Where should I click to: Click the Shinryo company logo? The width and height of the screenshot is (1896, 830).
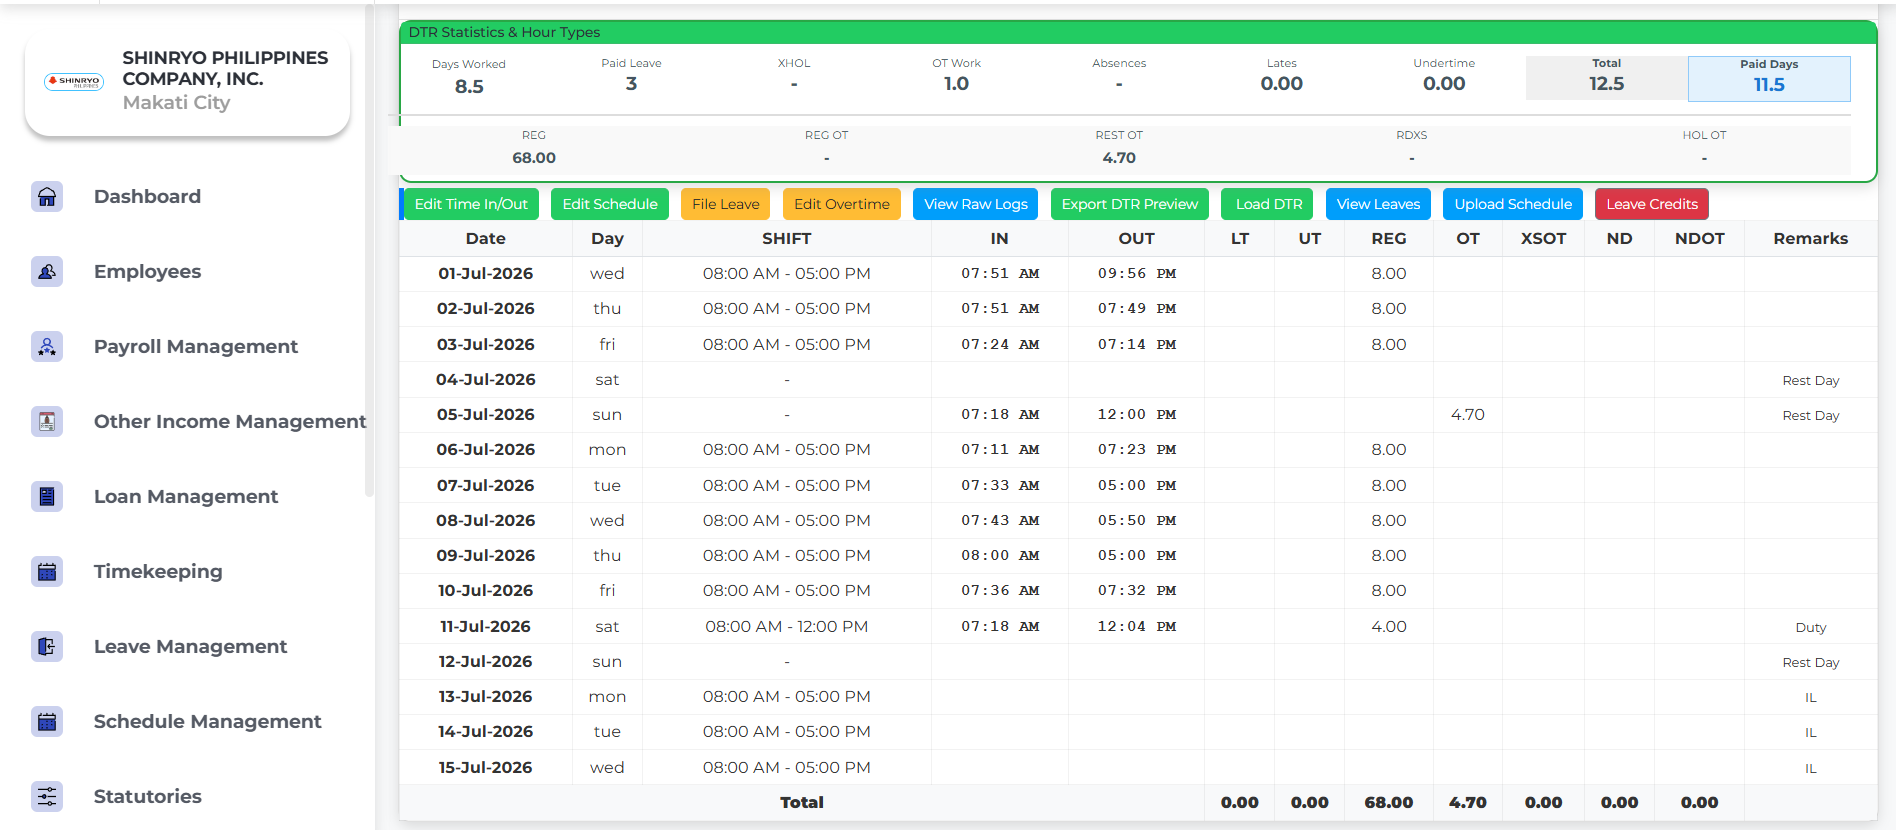point(74,81)
